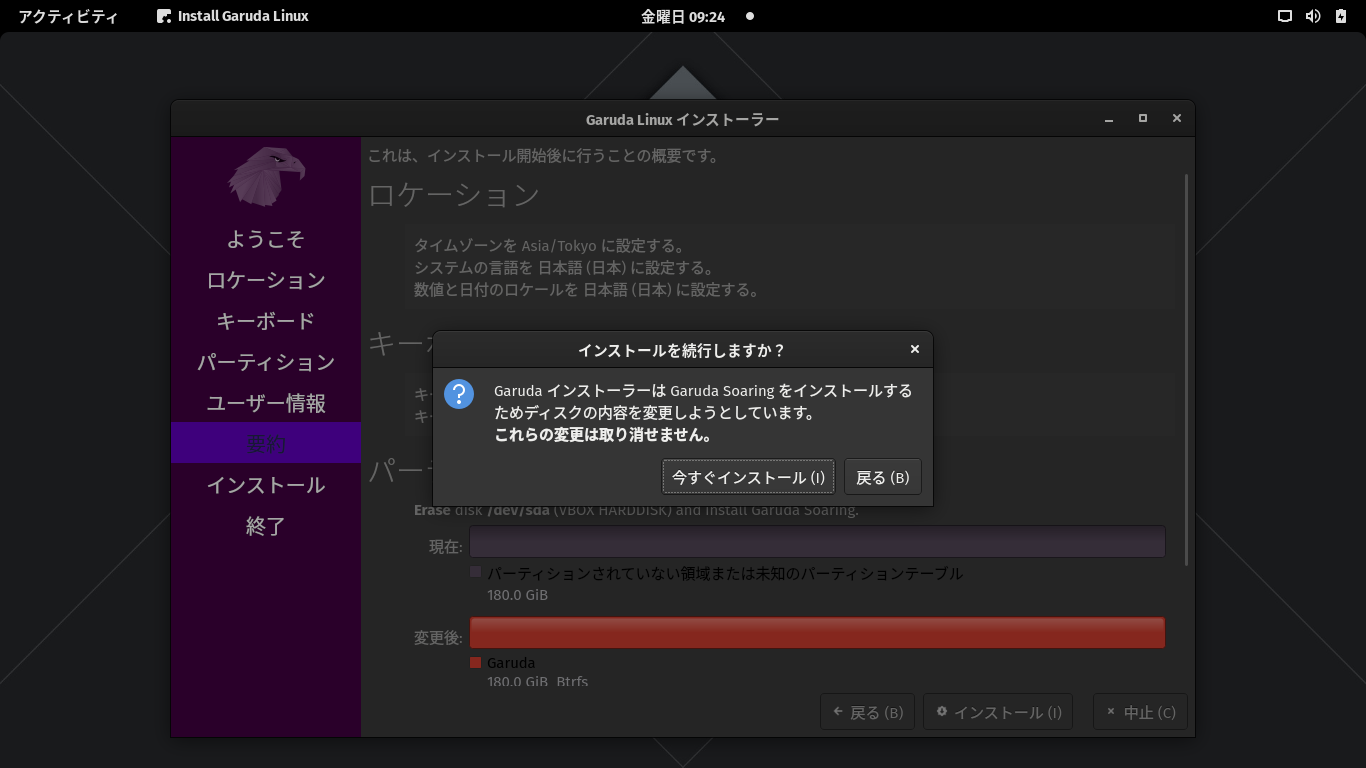This screenshot has height=768, width=1366.
Task: Select 終了 step in sidebar
Action: pos(266,526)
